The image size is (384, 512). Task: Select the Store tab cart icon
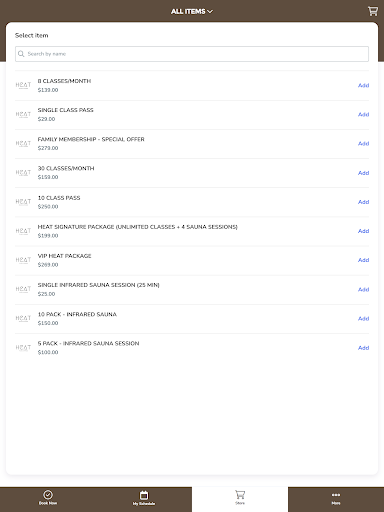[x=240, y=495]
